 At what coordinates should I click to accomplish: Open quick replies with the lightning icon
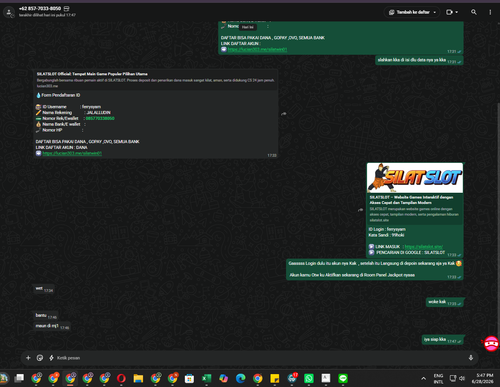[x=51, y=358]
